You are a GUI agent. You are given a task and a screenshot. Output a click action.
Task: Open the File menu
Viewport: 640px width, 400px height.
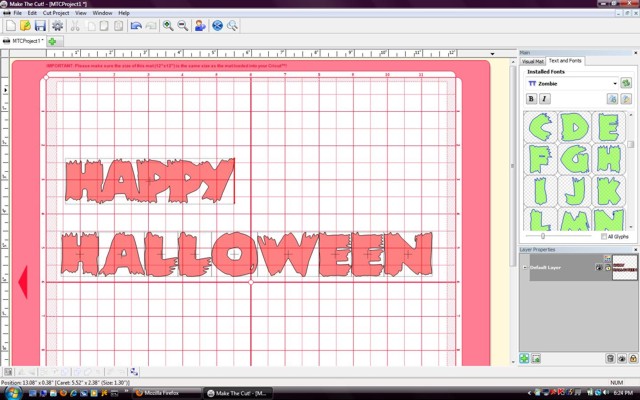pyautogui.click(x=18, y=13)
